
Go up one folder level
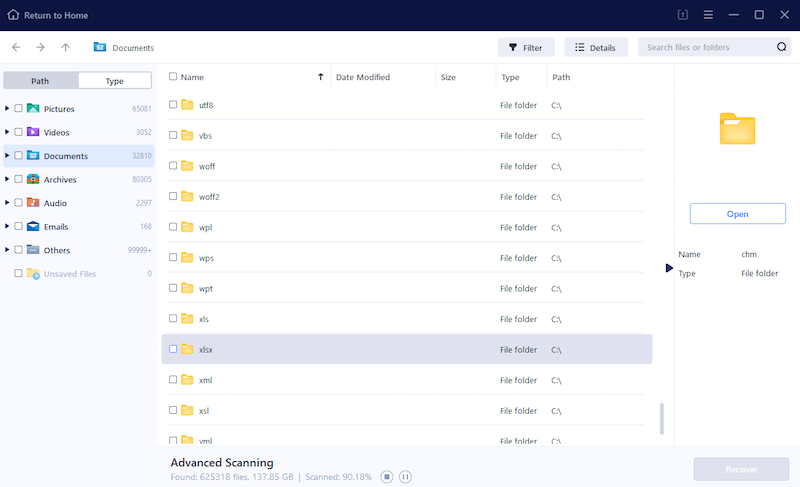pos(66,47)
